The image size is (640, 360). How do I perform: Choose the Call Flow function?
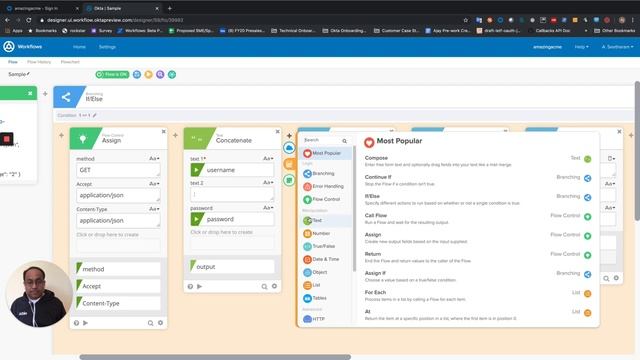478,218
